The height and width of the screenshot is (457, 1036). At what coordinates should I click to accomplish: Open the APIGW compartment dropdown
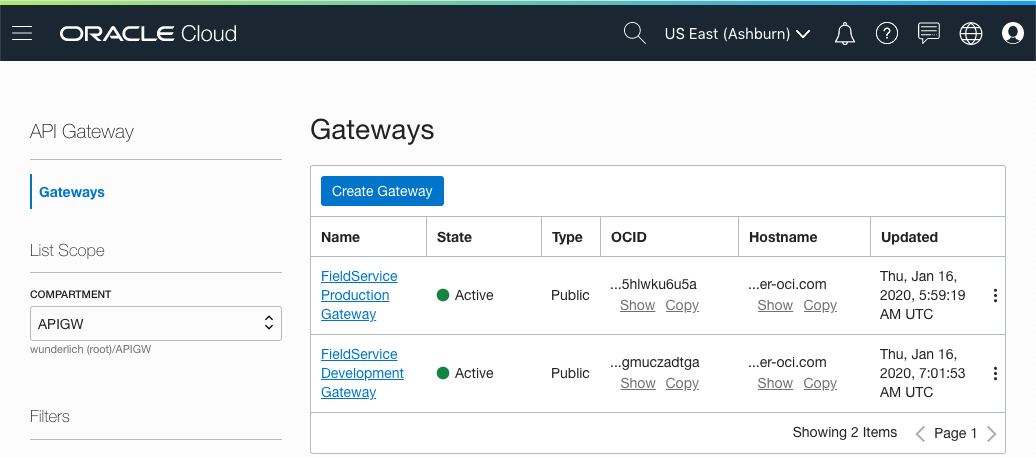[x=156, y=324]
